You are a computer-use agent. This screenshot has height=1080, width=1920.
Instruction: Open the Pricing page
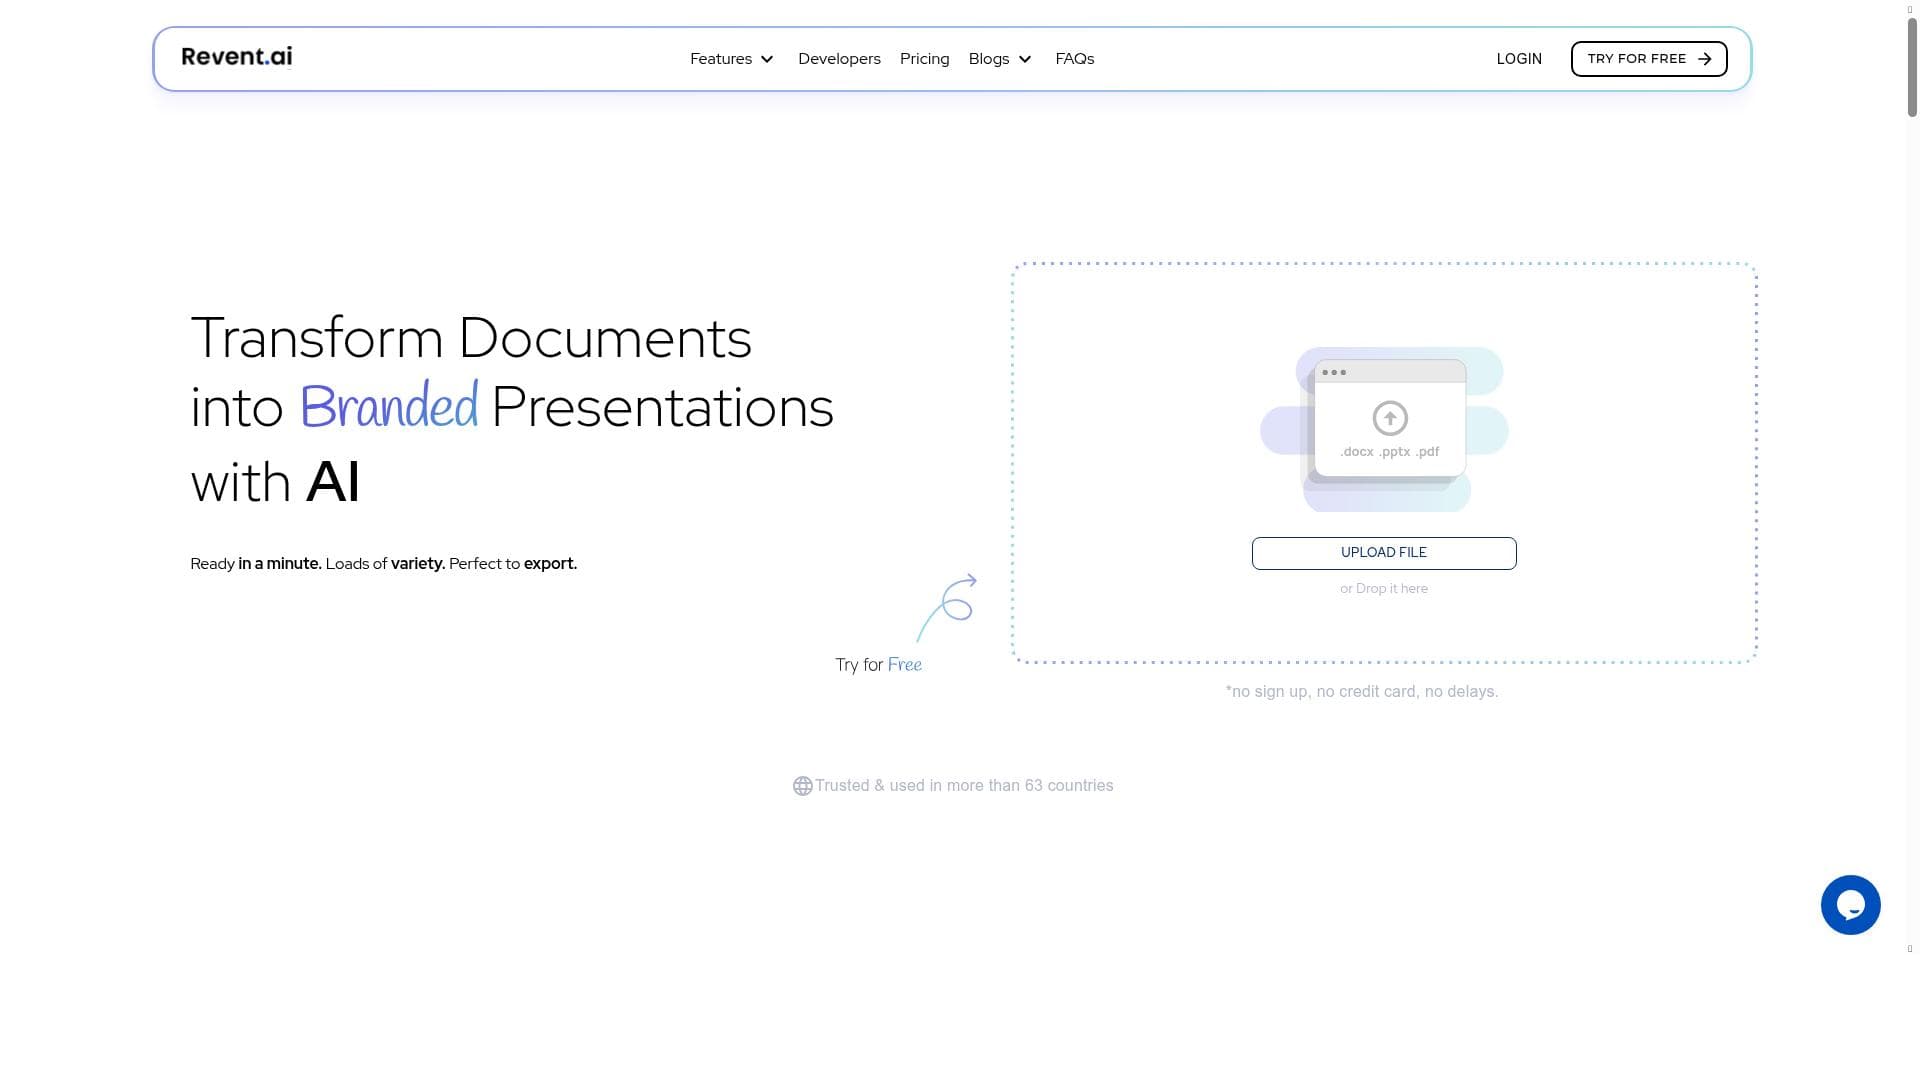(x=924, y=59)
